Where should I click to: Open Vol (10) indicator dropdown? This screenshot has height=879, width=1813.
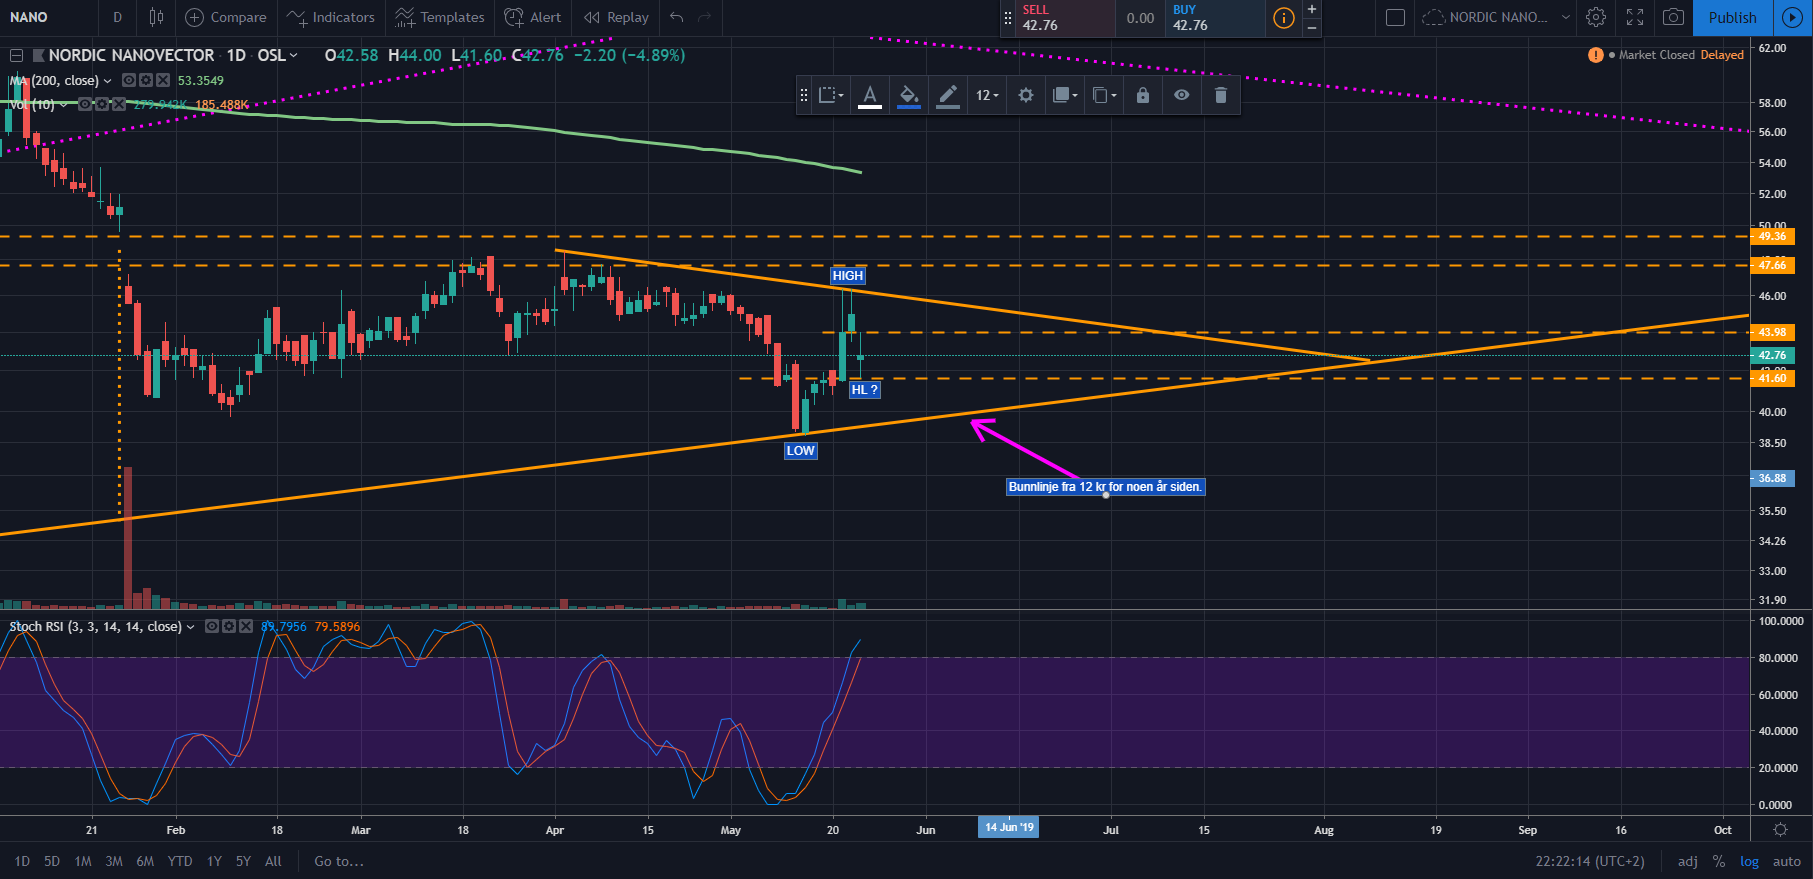[64, 105]
